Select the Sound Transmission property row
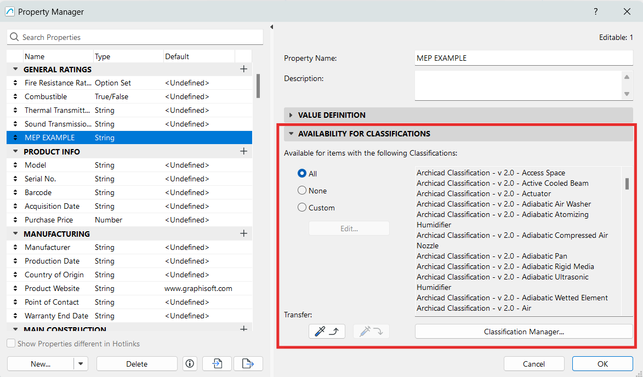Screen dimensions: 643x377 tap(129, 124)
